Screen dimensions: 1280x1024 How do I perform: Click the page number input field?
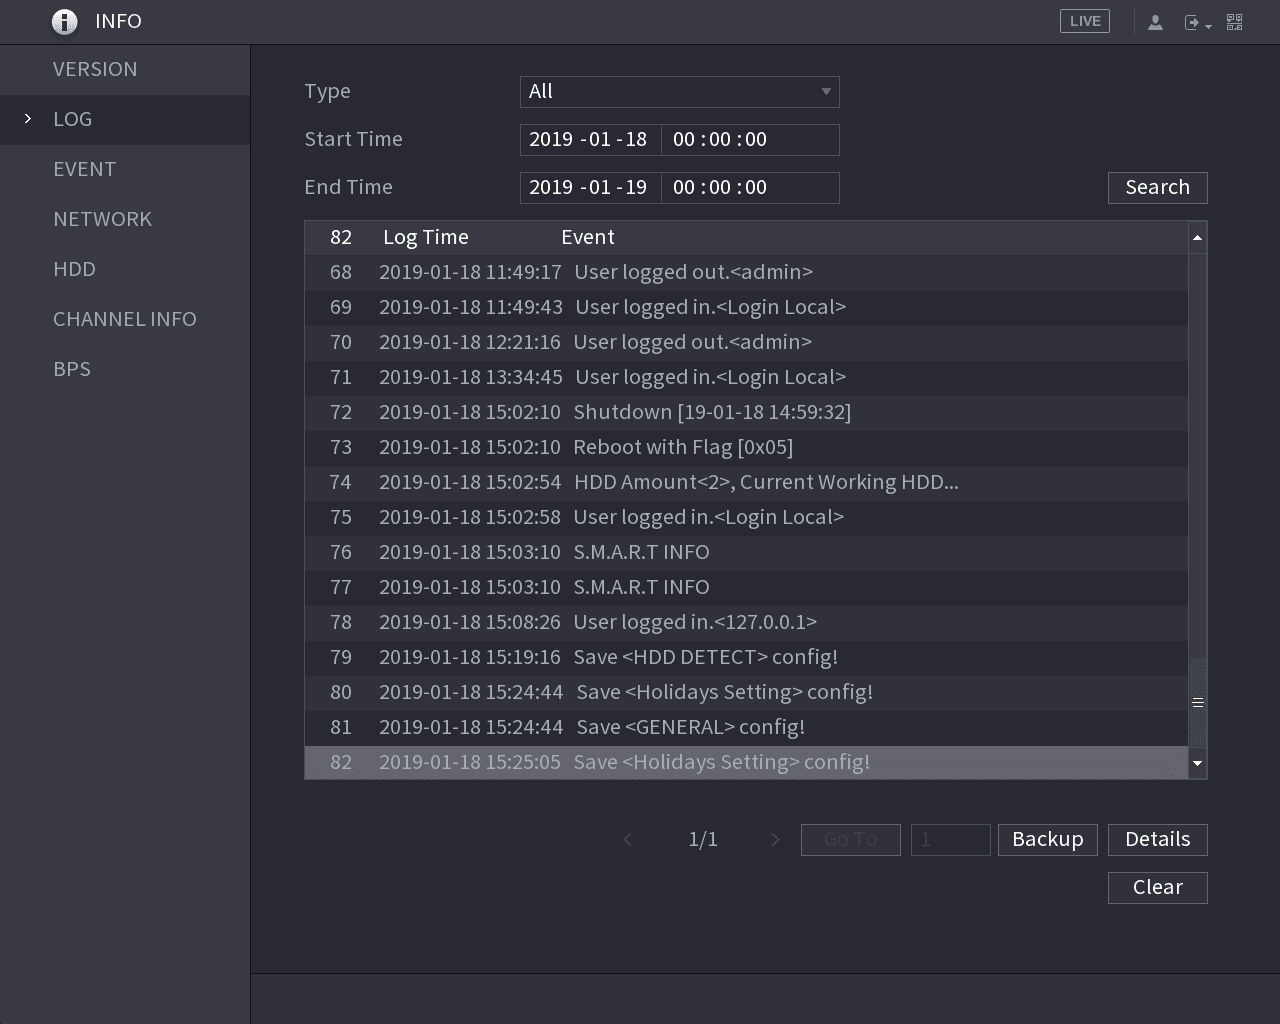[x=950, y=840]
